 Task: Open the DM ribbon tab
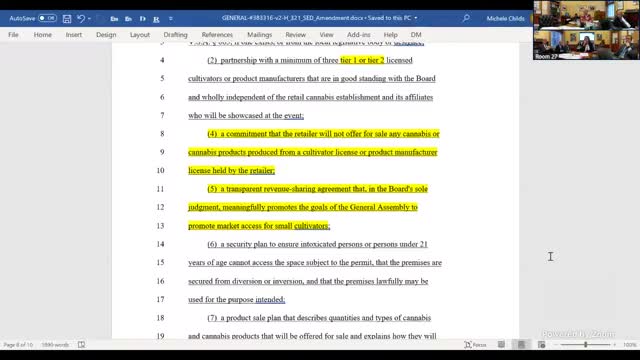click(416, 35)
